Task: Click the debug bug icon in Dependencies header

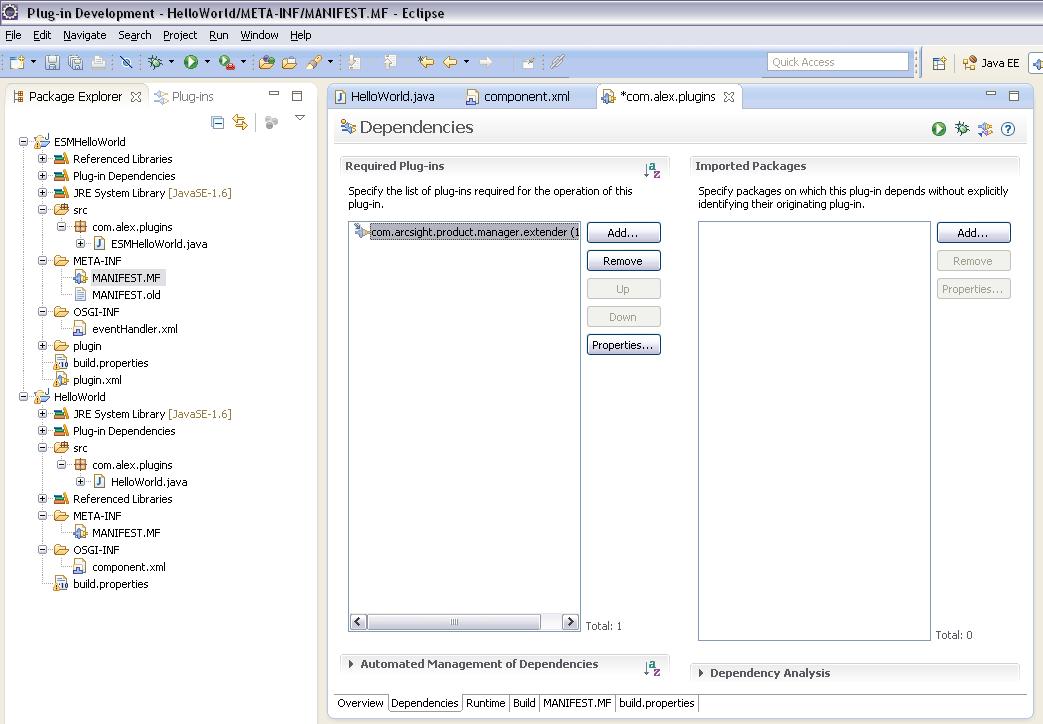Action: 962,128
